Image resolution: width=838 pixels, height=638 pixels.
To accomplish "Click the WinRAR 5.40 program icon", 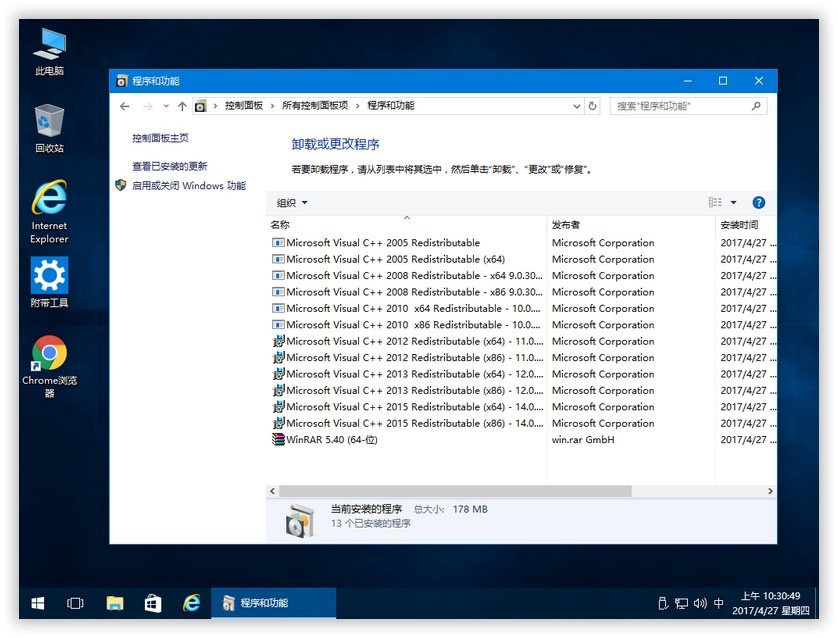I will pyautogui.click(x=278, y=439).
